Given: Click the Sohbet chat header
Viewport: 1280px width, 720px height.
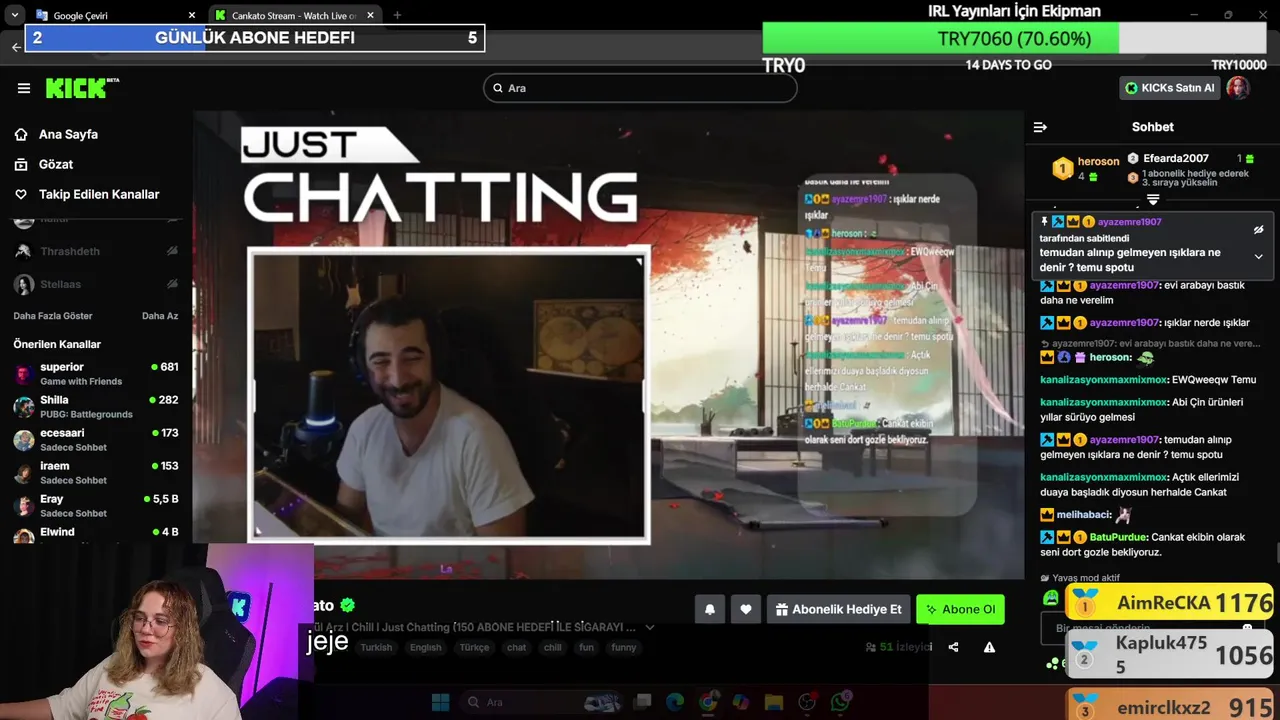Looking at the screenshot, I should click(1153, 127).
